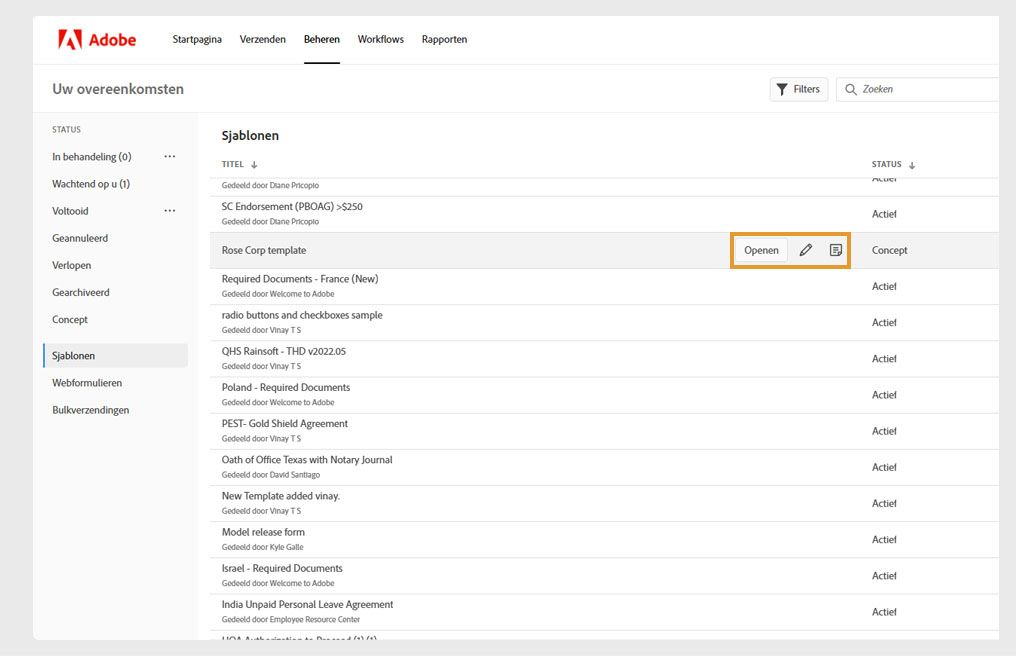The height and width of the screenshot is (656, 1016).
Task: Sort by the Status column arrow
Action: [x=912, y=165]
